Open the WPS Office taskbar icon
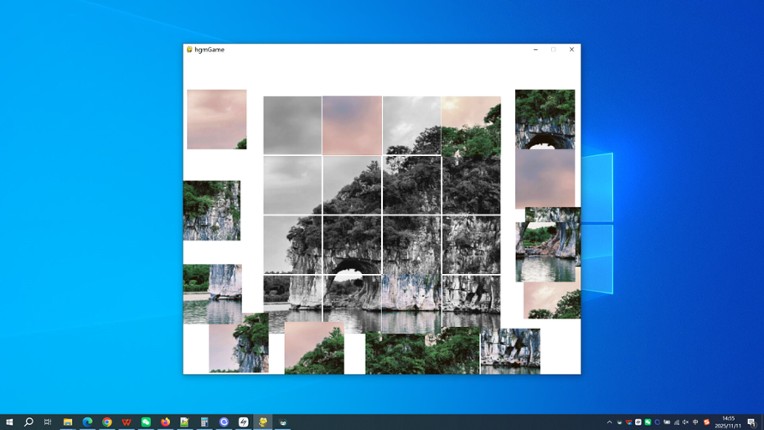 126,422
